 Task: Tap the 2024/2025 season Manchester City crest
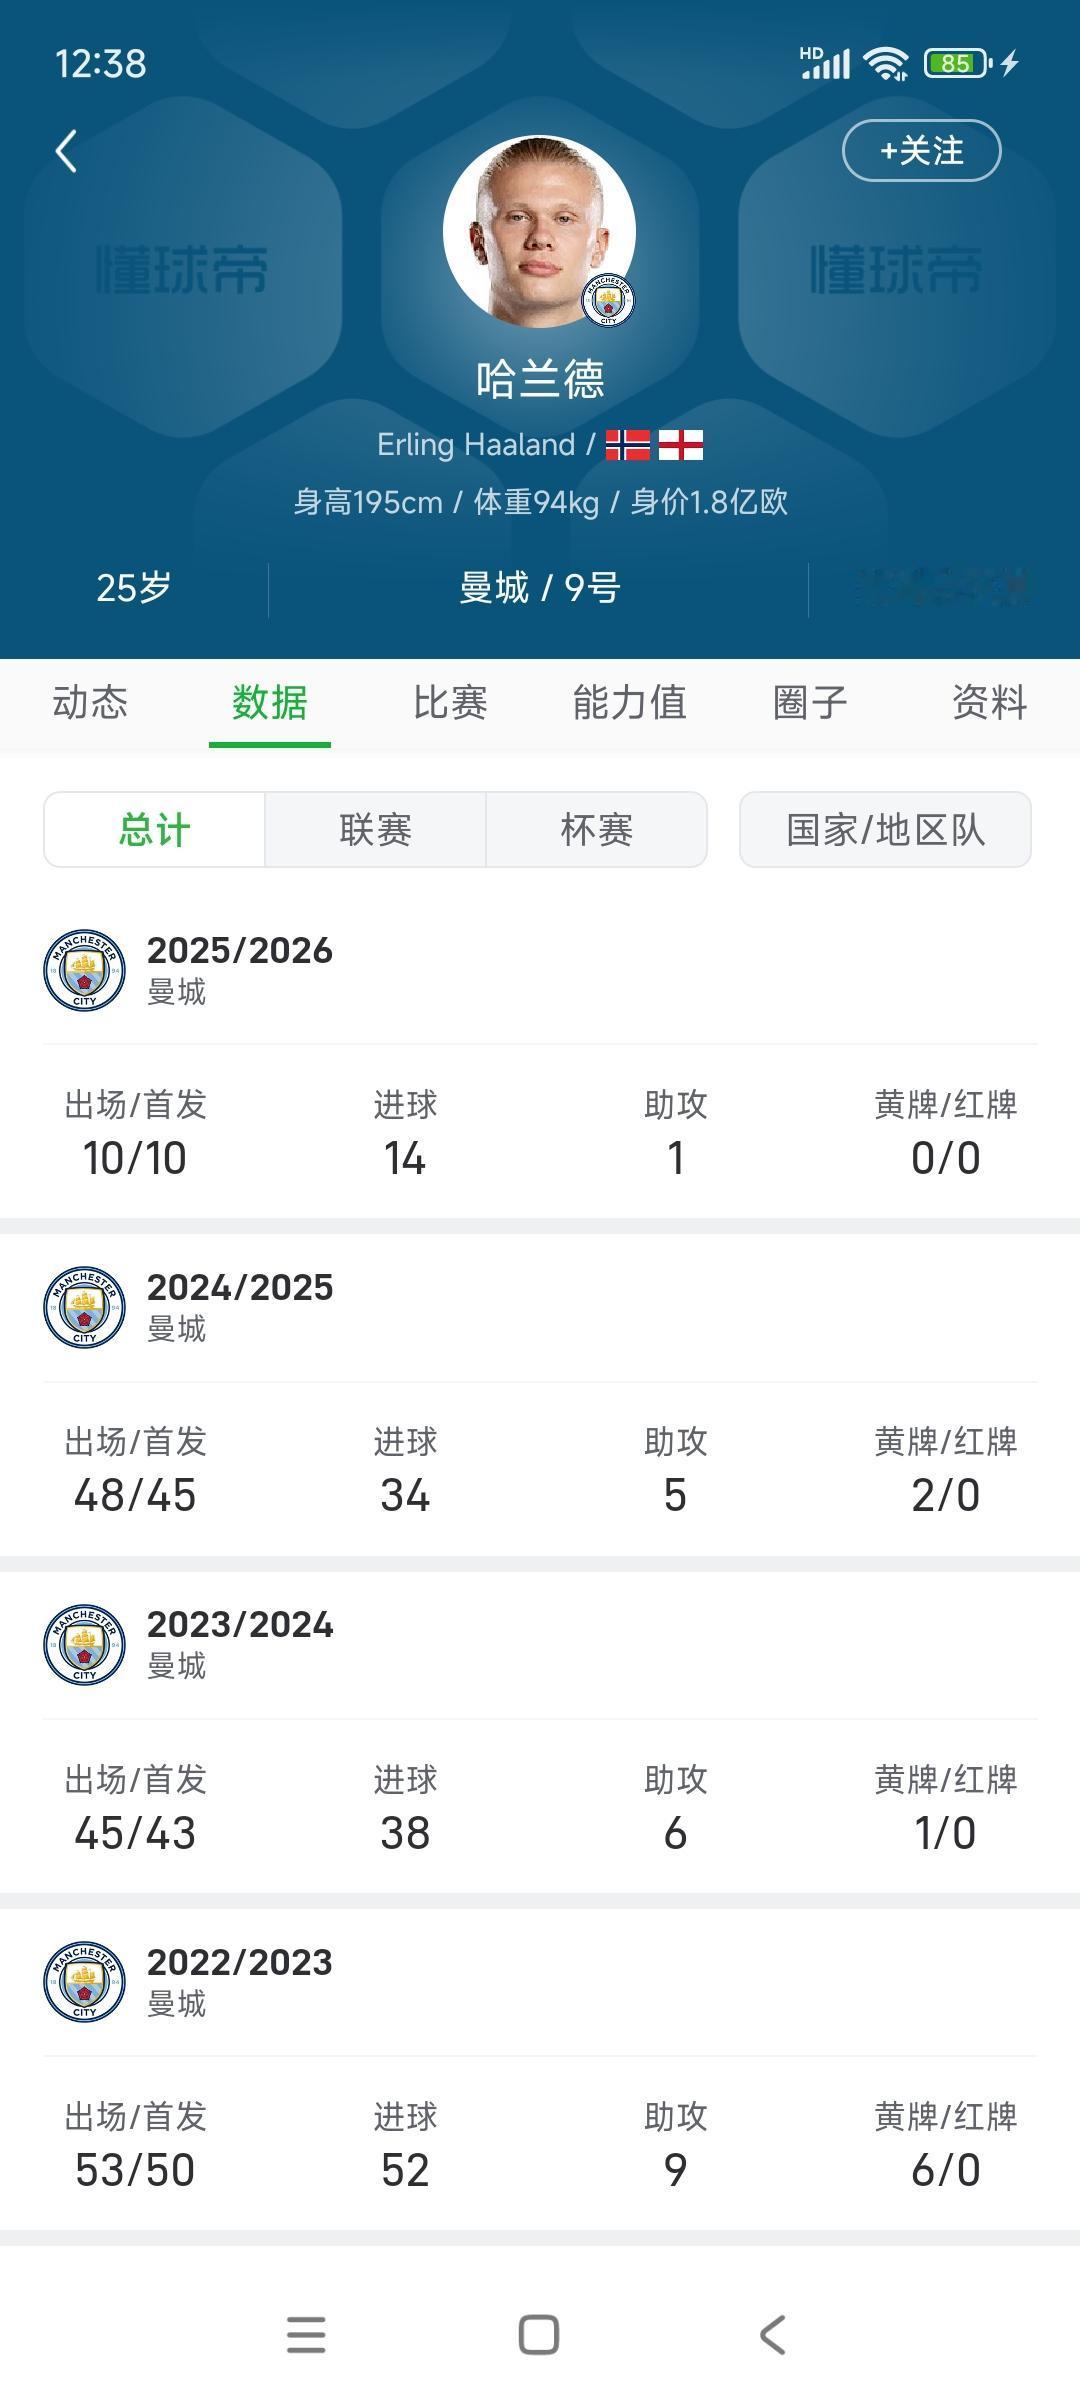pyautogui.click(x=85, y=1307)
